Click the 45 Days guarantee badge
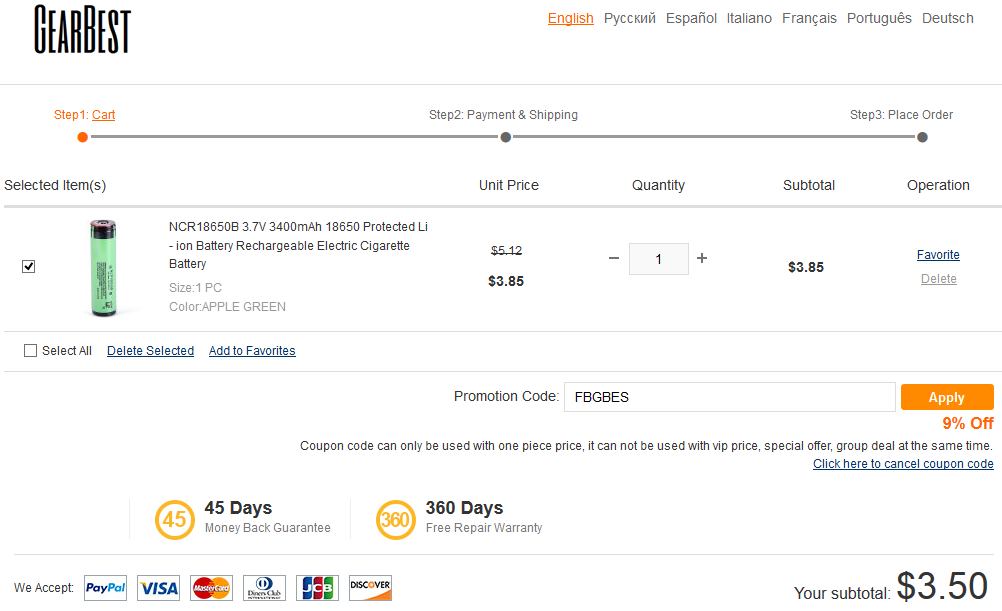Viewport: 1002px width, 611px height. click(175, 519)
